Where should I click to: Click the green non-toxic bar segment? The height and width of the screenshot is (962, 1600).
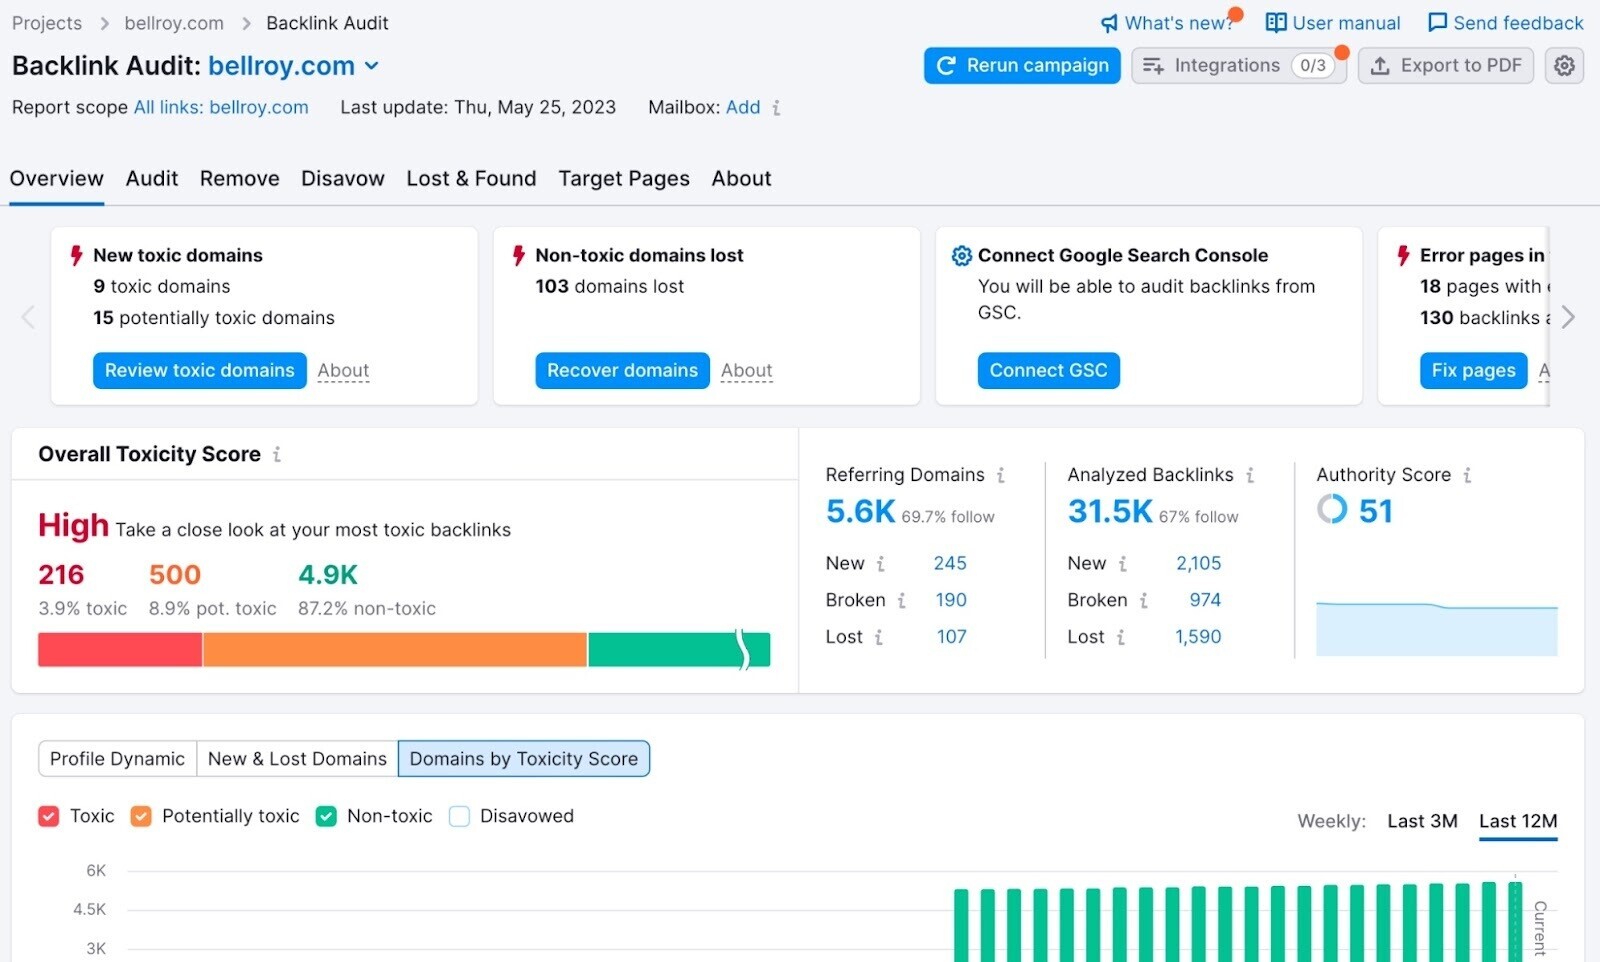[x=679, y=650]
